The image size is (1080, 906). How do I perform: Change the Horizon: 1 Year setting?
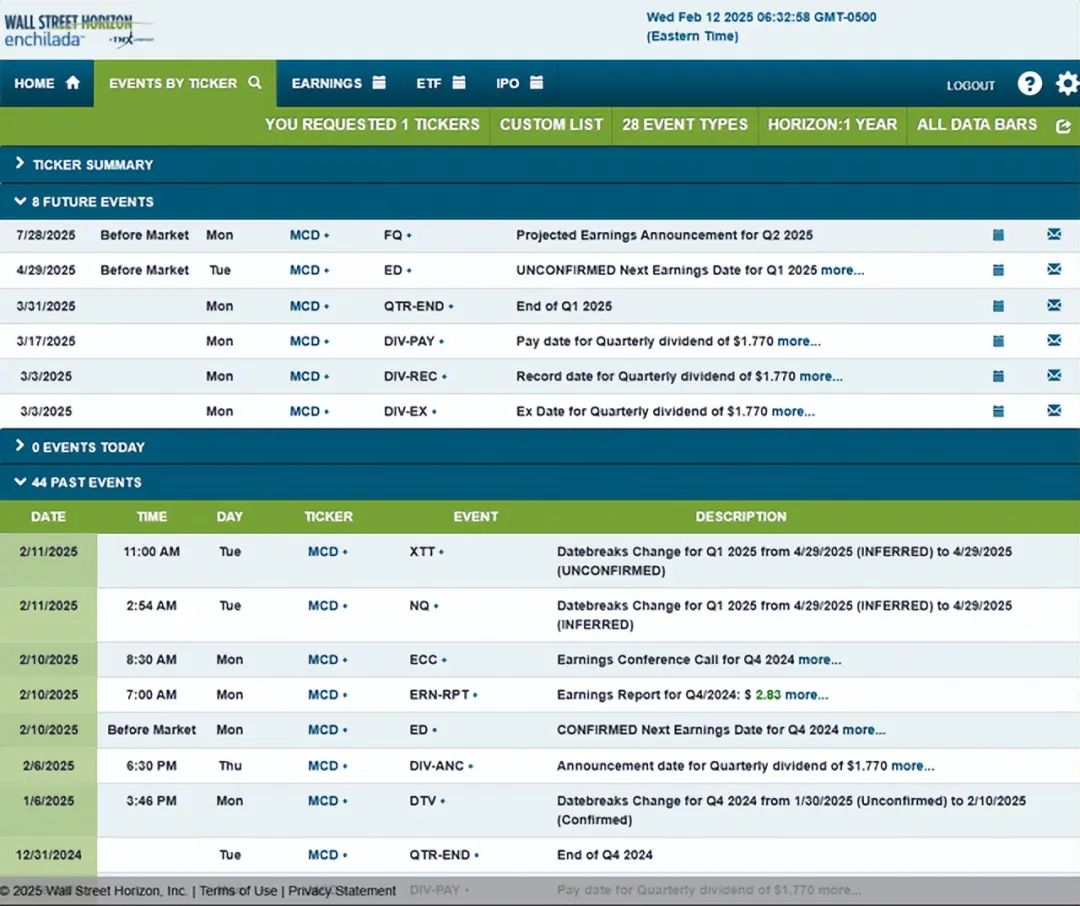pyautogui.click(x=832, y=125)
